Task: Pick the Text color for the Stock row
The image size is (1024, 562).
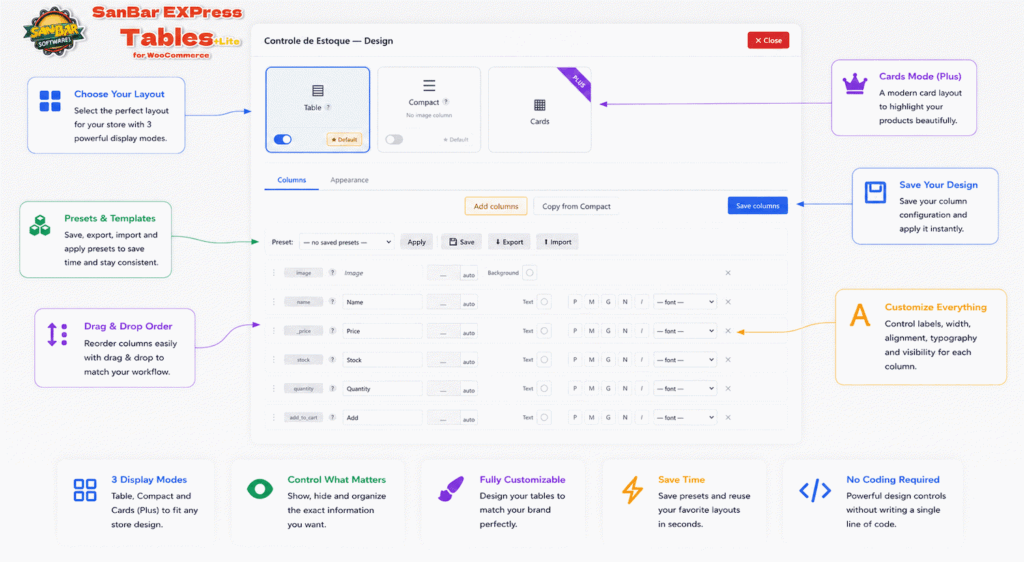Action: tap(544, 360)
